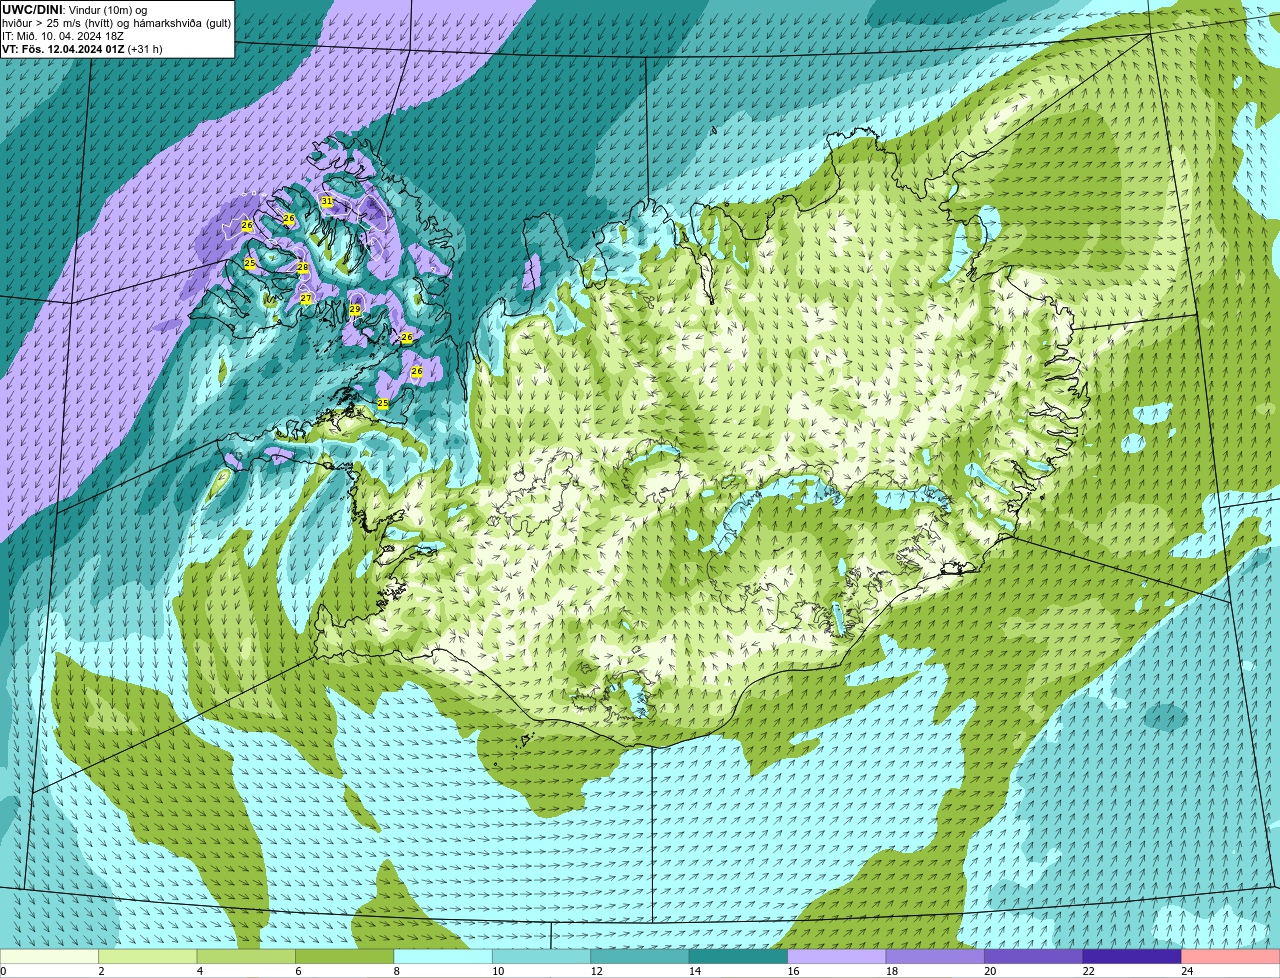Click the scale number 2
1280x978 pixels.
[101, 971]
